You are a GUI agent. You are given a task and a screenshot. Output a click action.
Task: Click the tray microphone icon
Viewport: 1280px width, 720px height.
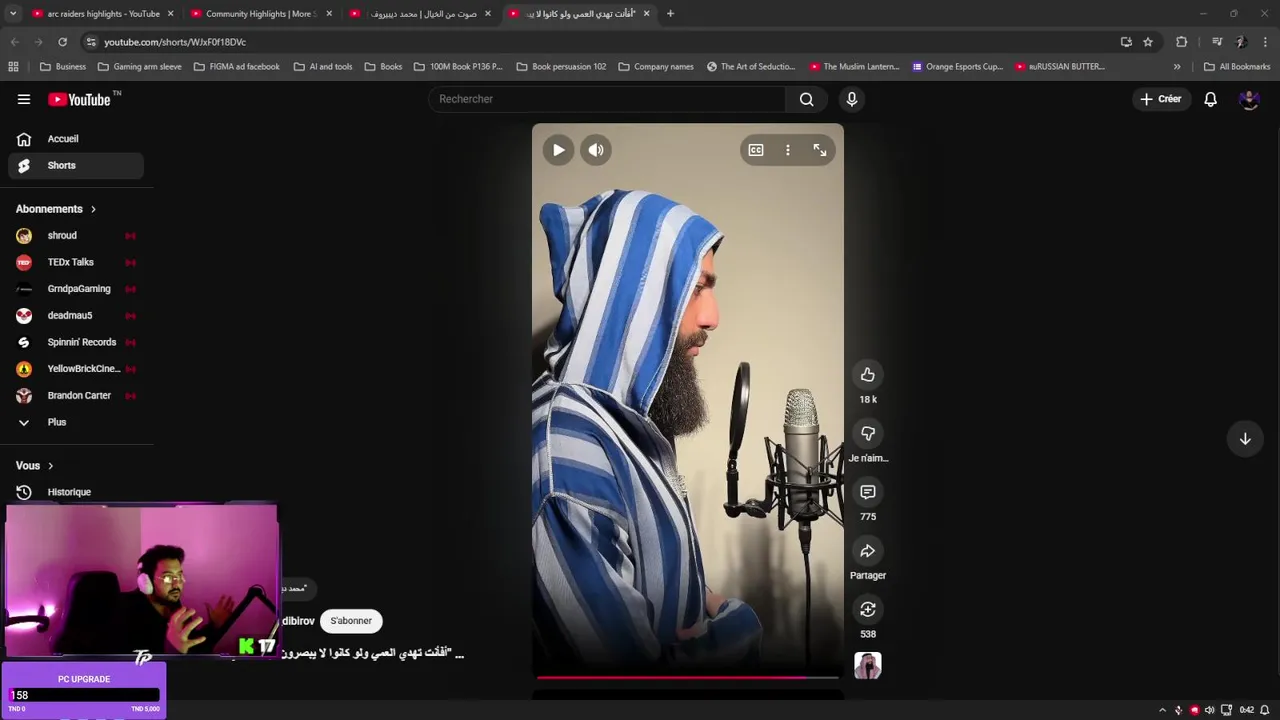click(x=1178, y=710)
